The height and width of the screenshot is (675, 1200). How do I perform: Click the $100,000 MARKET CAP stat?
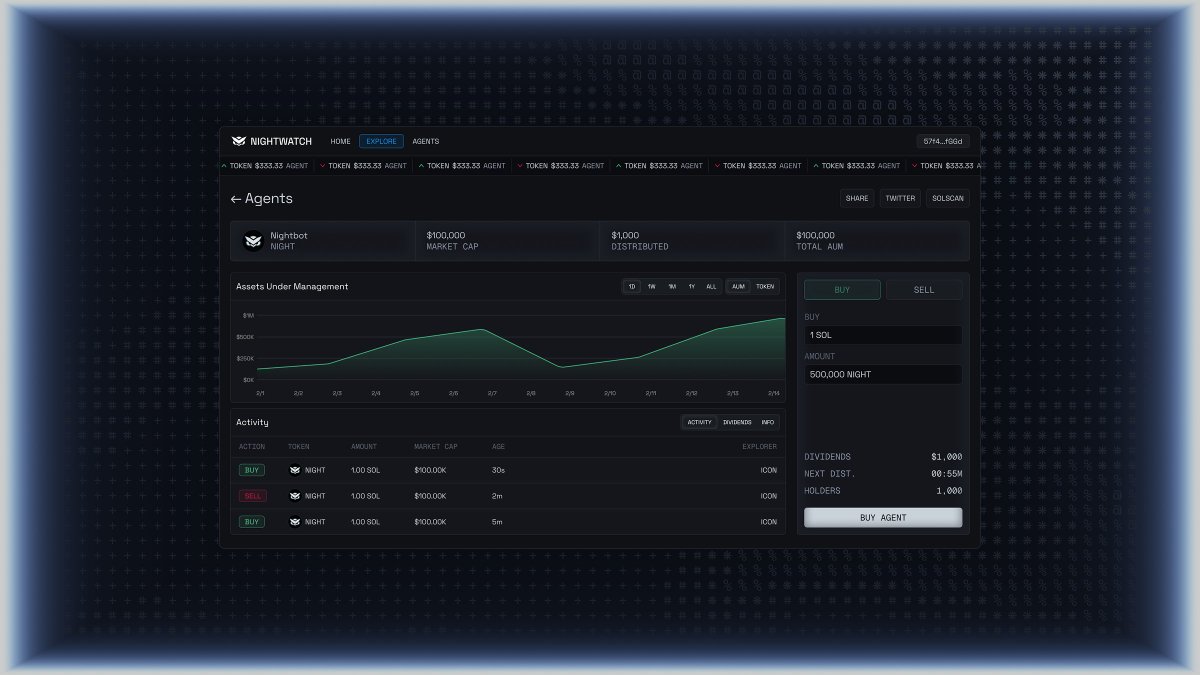(x=452, y=240)
